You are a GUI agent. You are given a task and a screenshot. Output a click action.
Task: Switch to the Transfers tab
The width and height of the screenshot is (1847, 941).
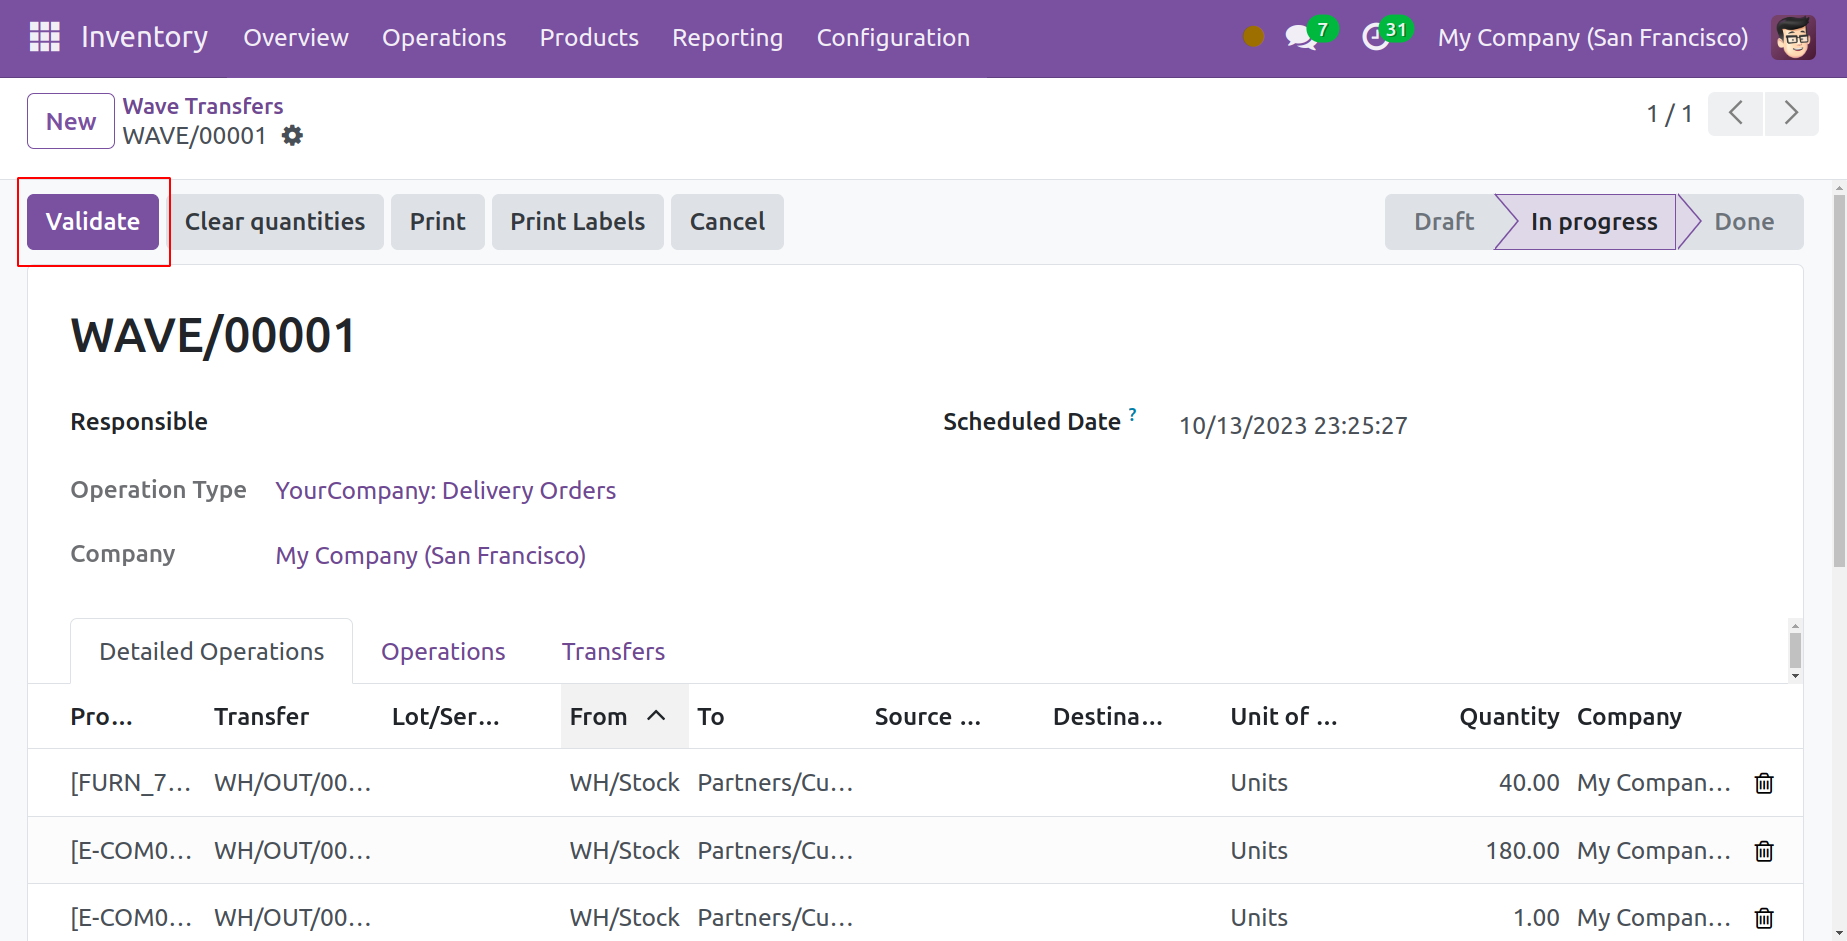pos(613,652)
